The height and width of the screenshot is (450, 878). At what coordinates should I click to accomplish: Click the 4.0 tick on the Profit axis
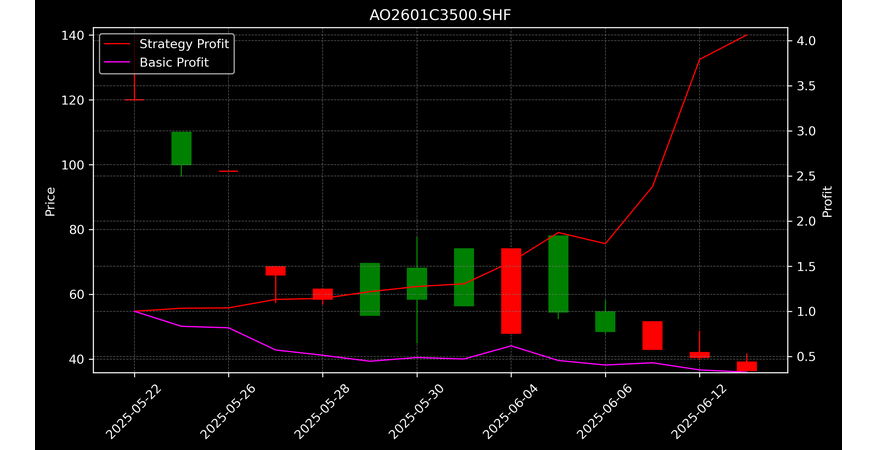(x=805, y=41)
